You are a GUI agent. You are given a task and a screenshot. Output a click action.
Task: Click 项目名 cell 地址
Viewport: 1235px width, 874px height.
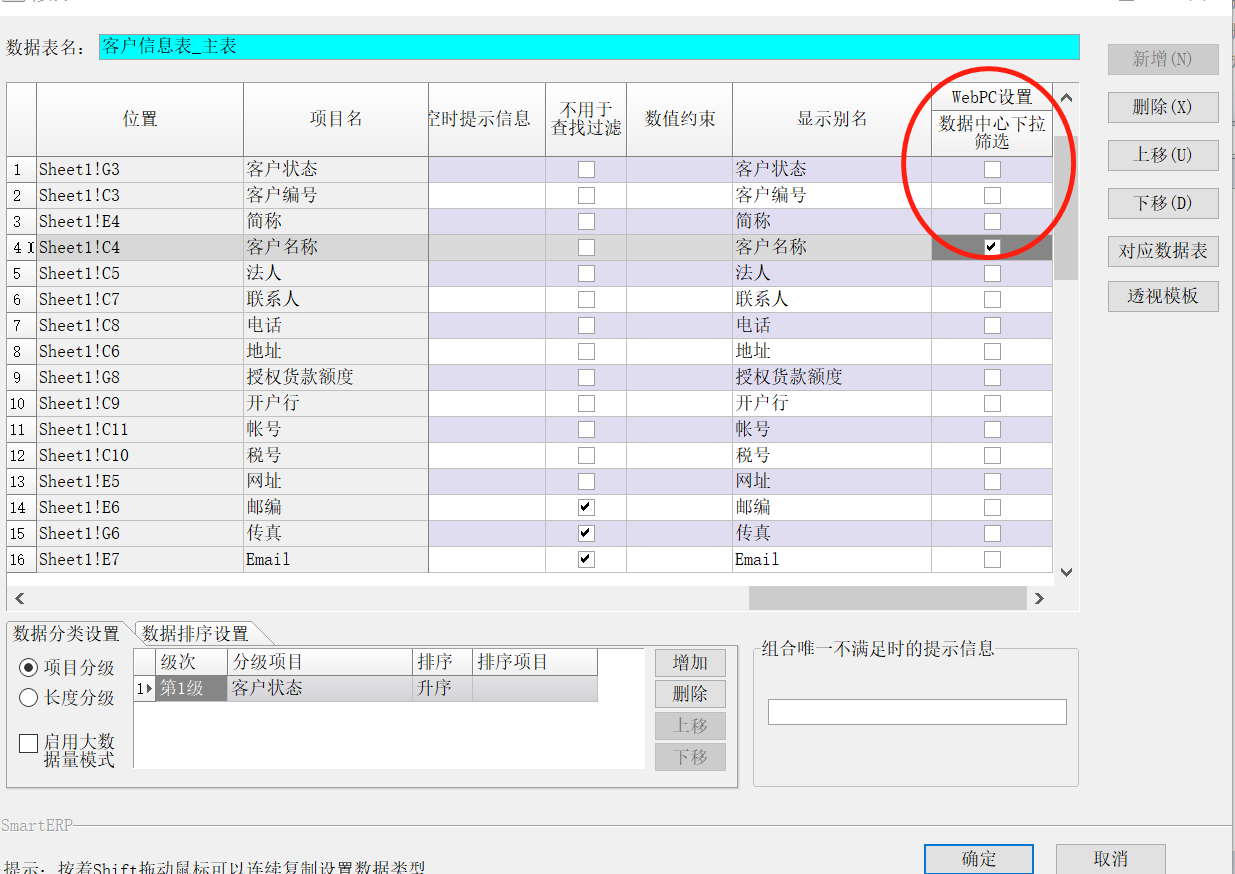(x=336, y=351)
